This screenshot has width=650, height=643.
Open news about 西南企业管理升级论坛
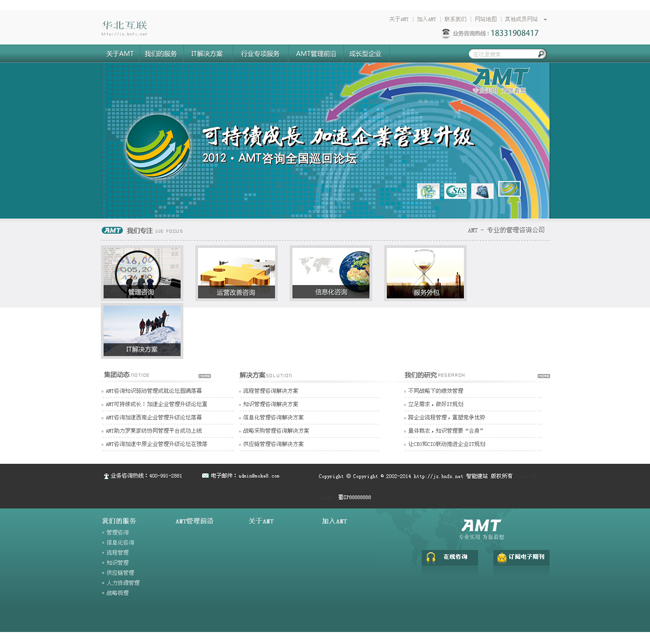click(154, 417)
